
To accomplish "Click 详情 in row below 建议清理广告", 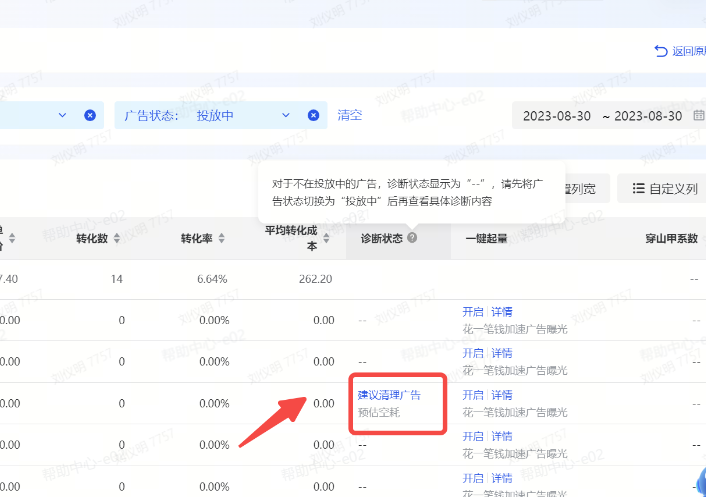I will [502, 436].
